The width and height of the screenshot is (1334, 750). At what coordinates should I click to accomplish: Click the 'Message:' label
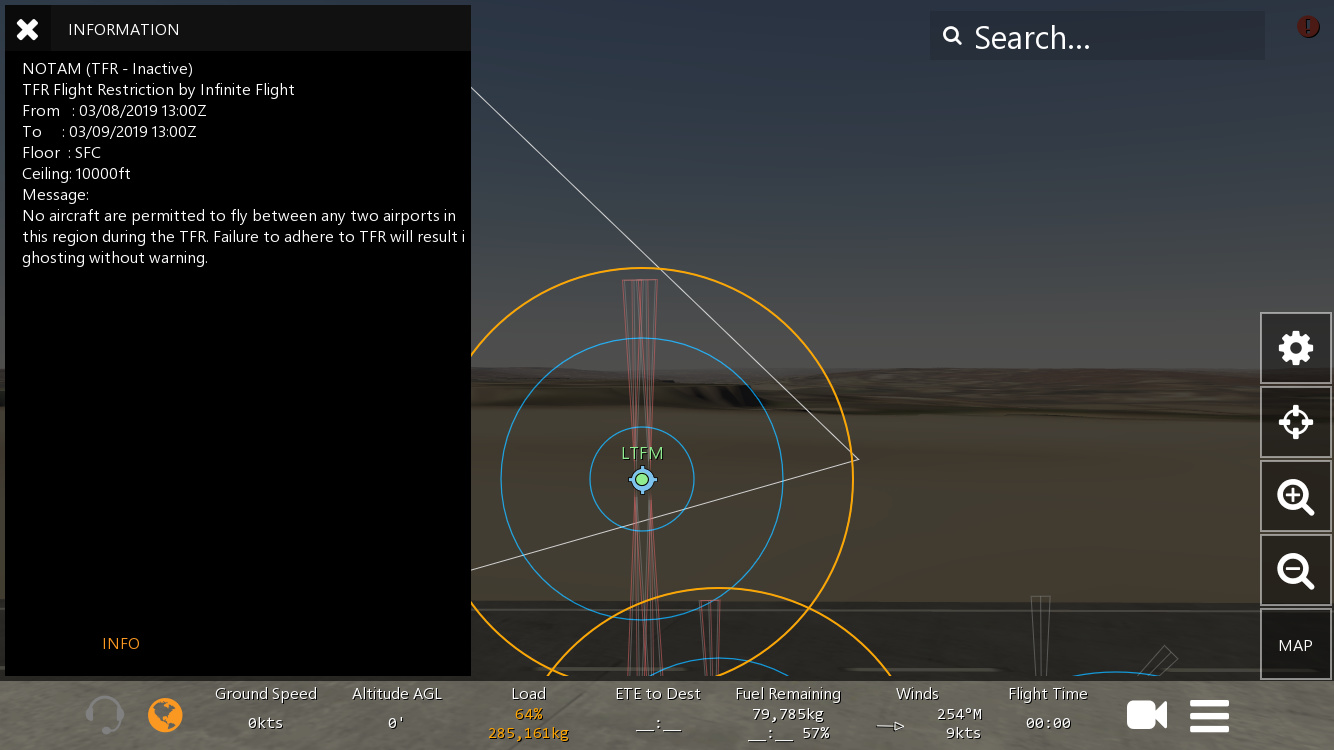pyautogui.click(x=56, y=195)
